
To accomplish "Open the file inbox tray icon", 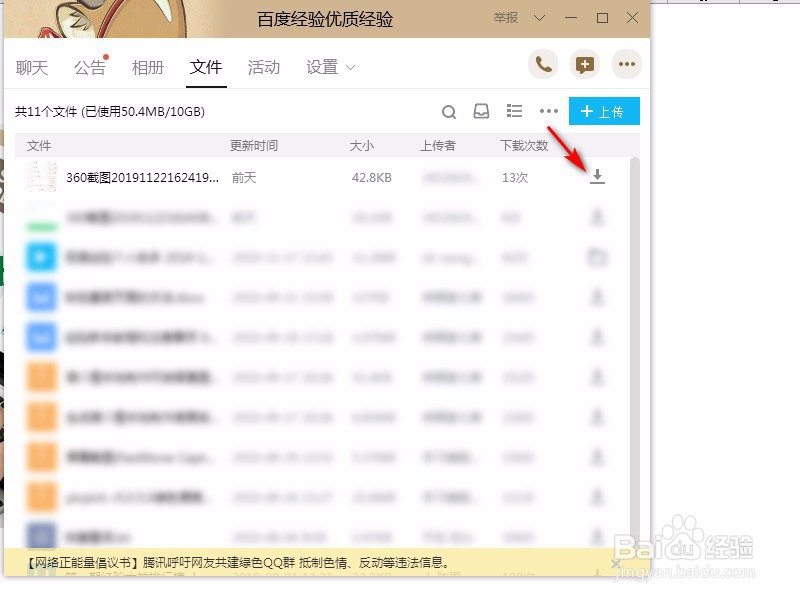I will (x=481, y=111).
